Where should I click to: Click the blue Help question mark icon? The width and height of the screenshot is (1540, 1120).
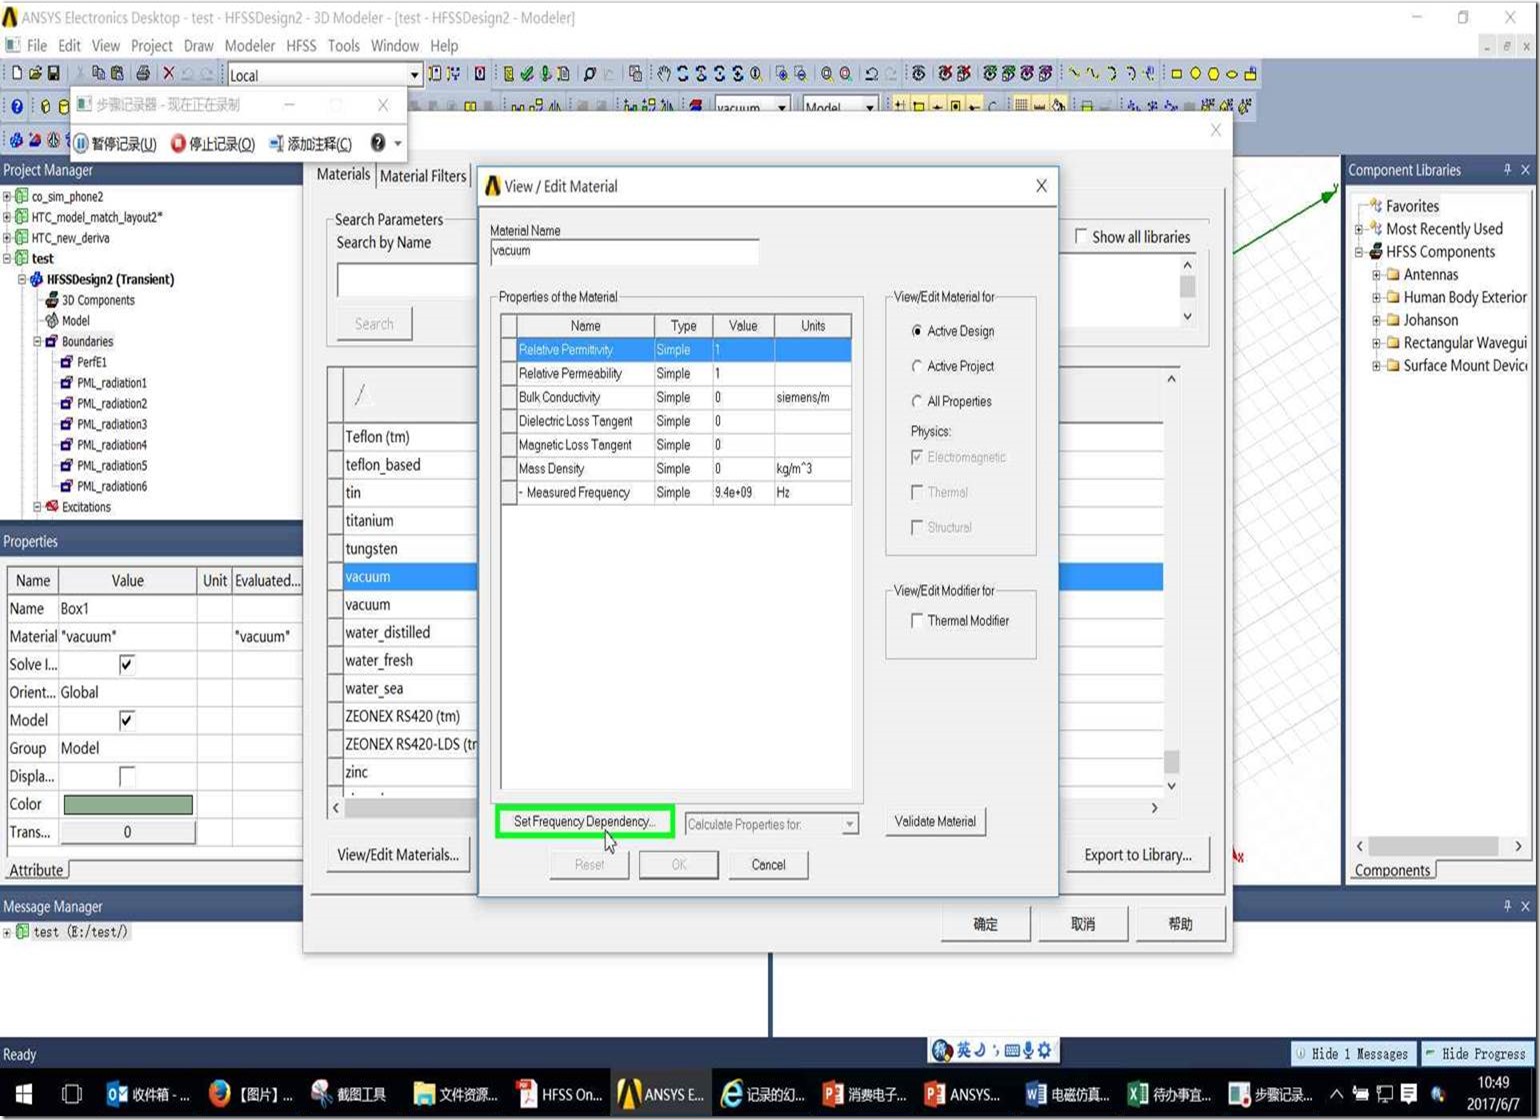click(x=17, y=106)
